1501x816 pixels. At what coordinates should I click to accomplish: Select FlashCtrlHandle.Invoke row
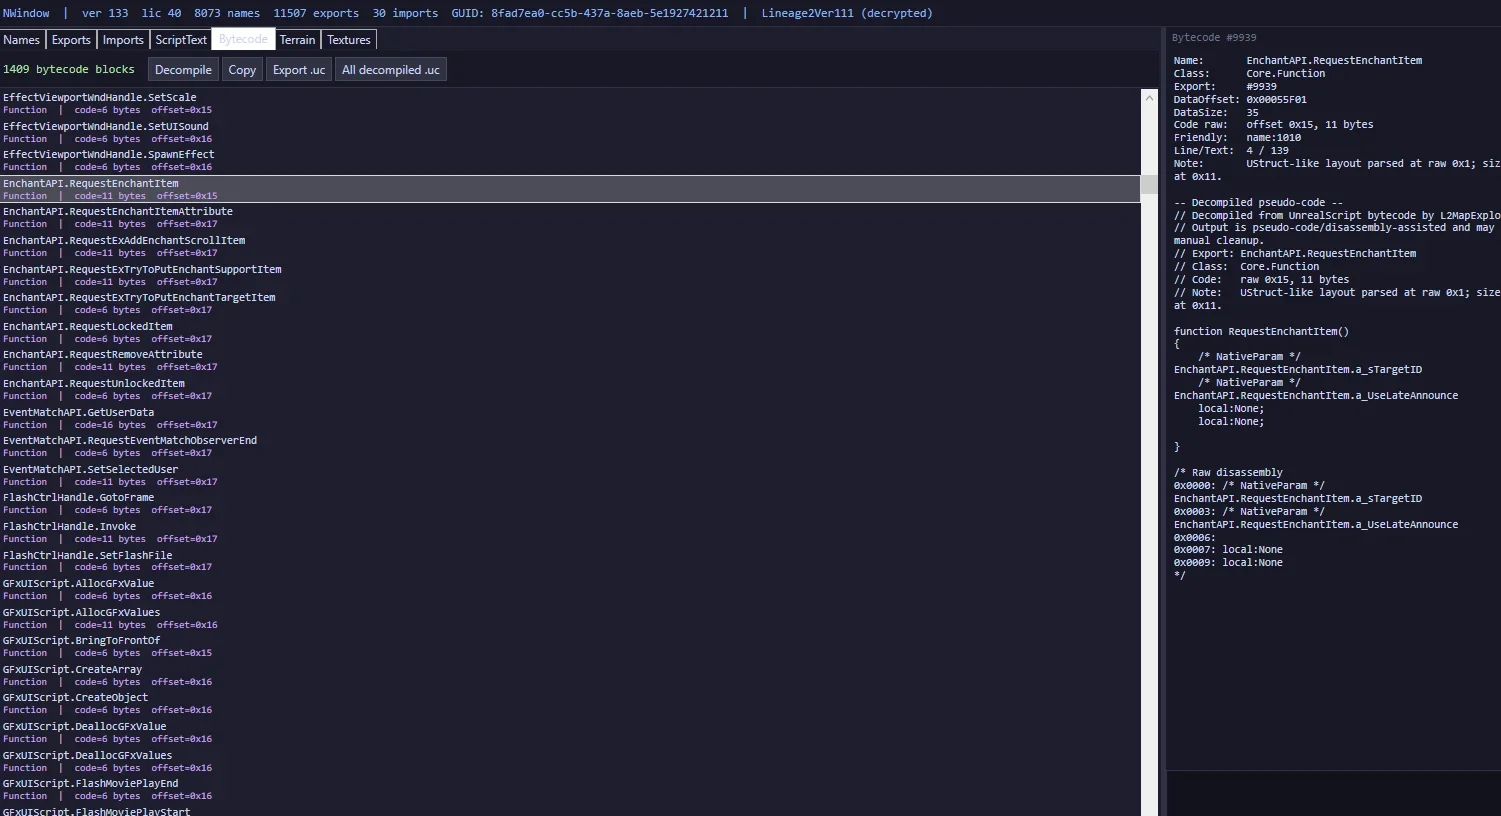point(570,533)
